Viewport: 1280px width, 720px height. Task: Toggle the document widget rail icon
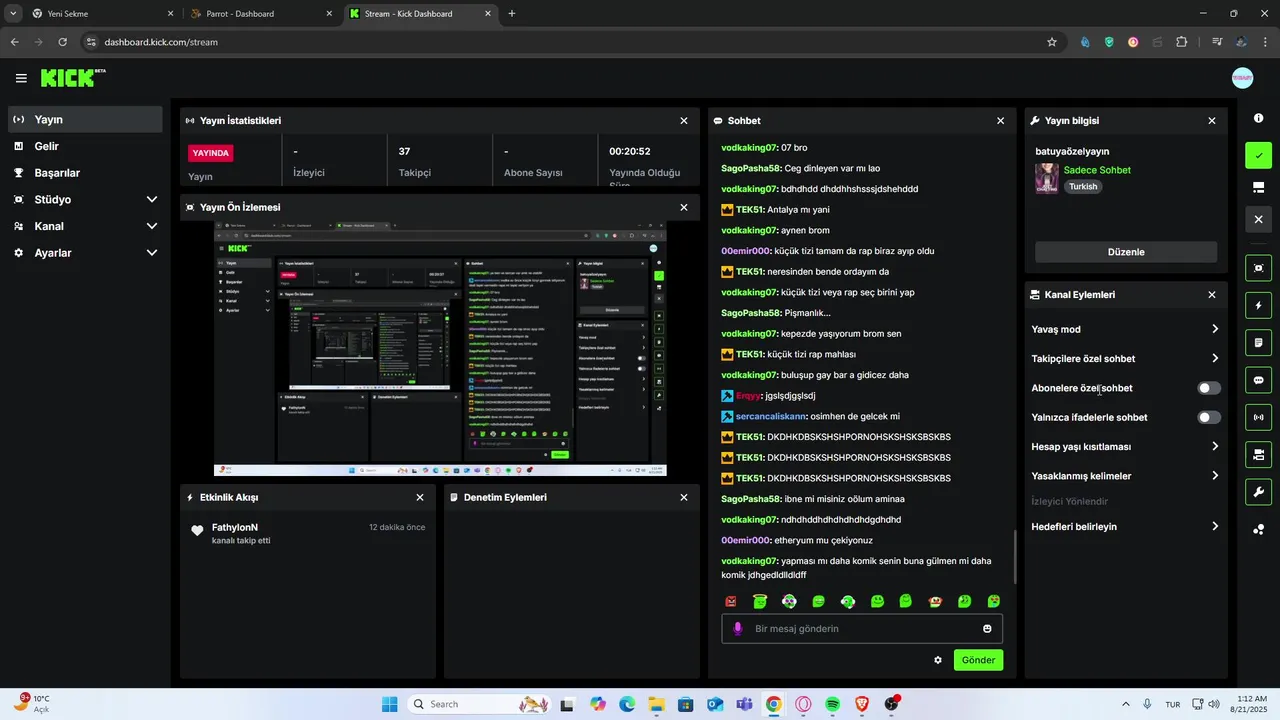coord(1258,343)
